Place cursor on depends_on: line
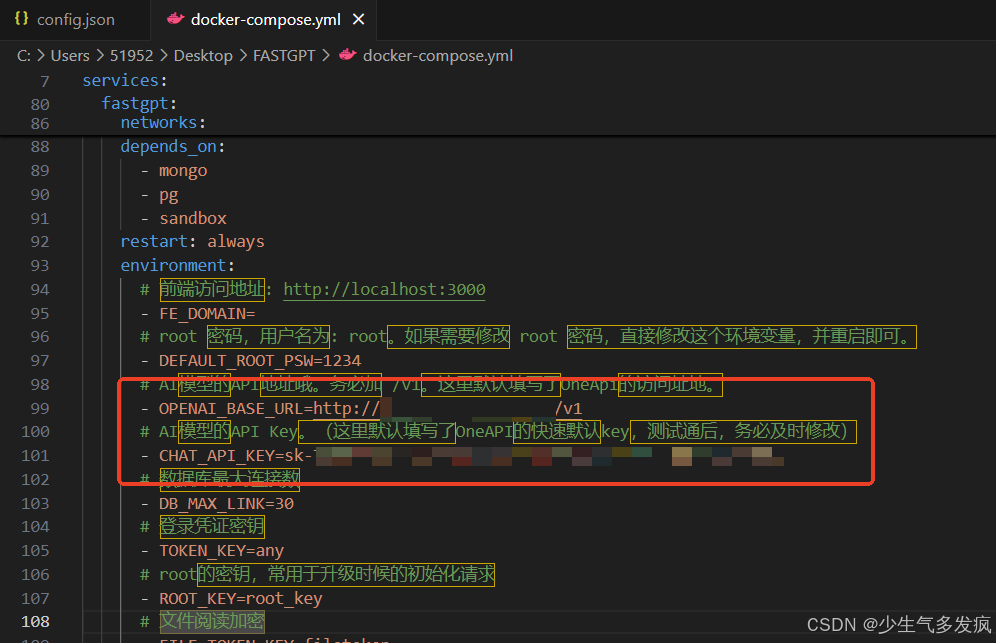Image resolution: width=996 pixels, height=643 pixels. pyautogui.click(x=173, y=147)
